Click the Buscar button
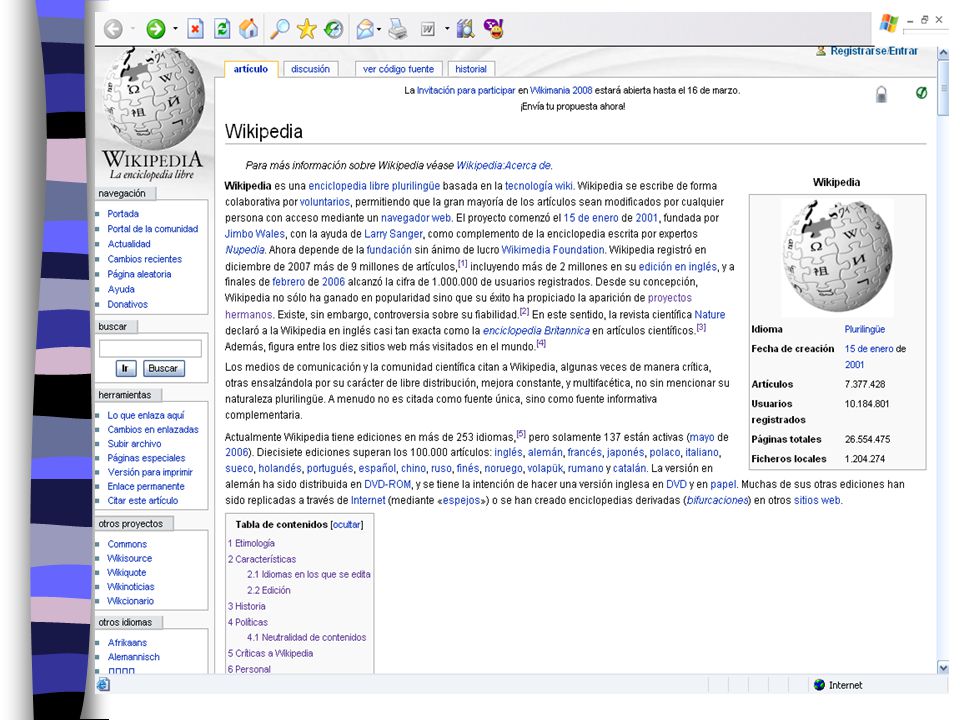The image size is (960, 720). (x=163, y=368)
